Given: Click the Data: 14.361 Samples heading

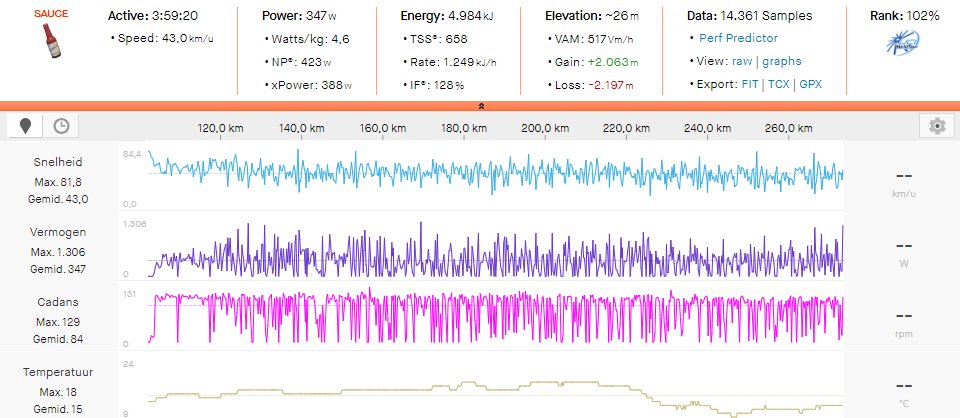Looking at the screenshot, I should click(x=749, y=16).
